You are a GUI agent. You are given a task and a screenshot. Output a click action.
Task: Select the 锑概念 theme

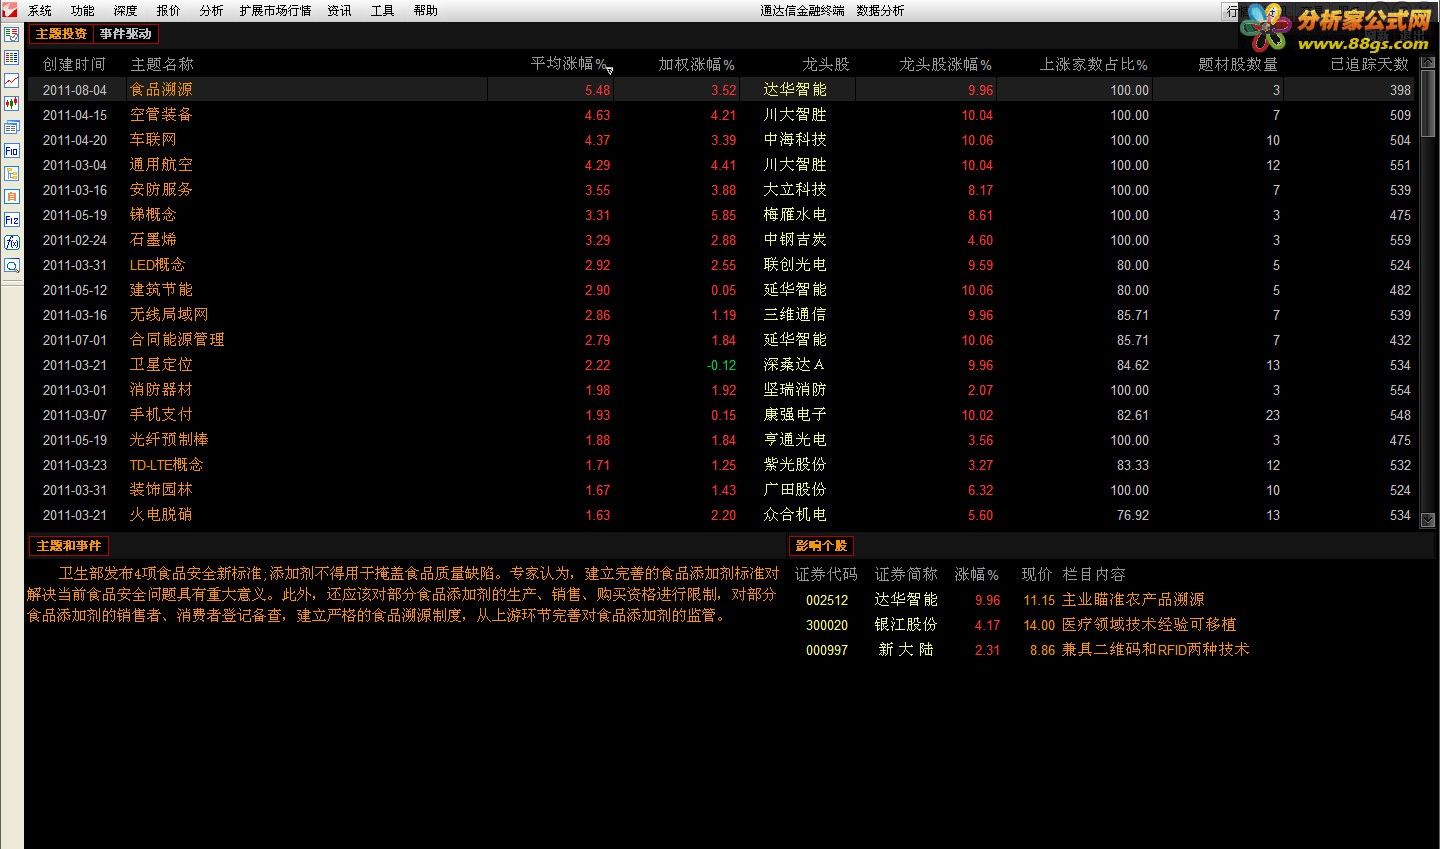153,215
